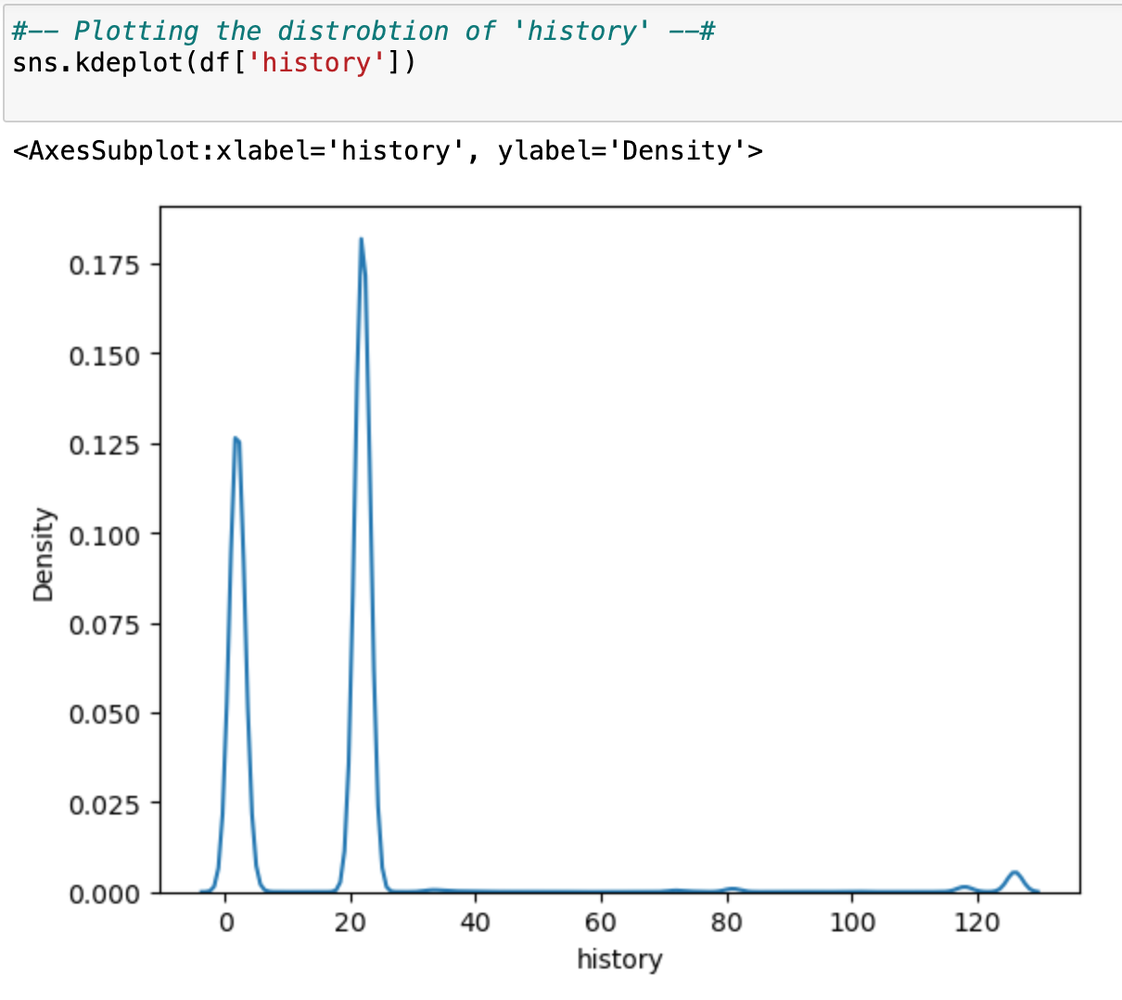This screenshot has height=1000, width=1122.
Task: Click the Density y-axis label
Action: (x=43, y=554)
